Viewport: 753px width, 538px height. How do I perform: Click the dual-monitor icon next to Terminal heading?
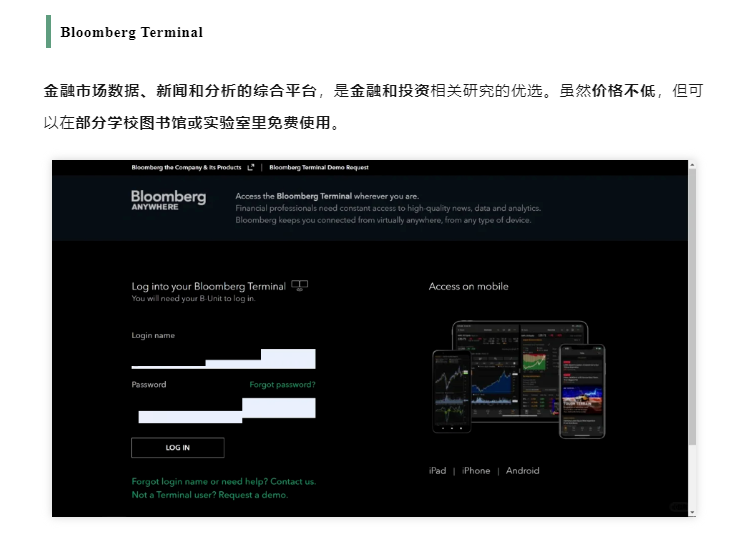pyautogui.click(x=299, y=286)
